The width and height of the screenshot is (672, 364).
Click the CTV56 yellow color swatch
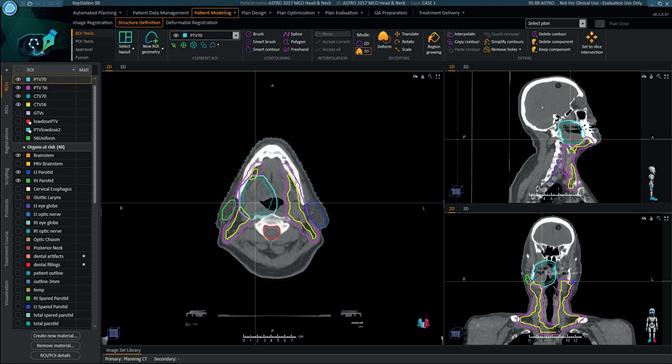(x=28, y=105)
